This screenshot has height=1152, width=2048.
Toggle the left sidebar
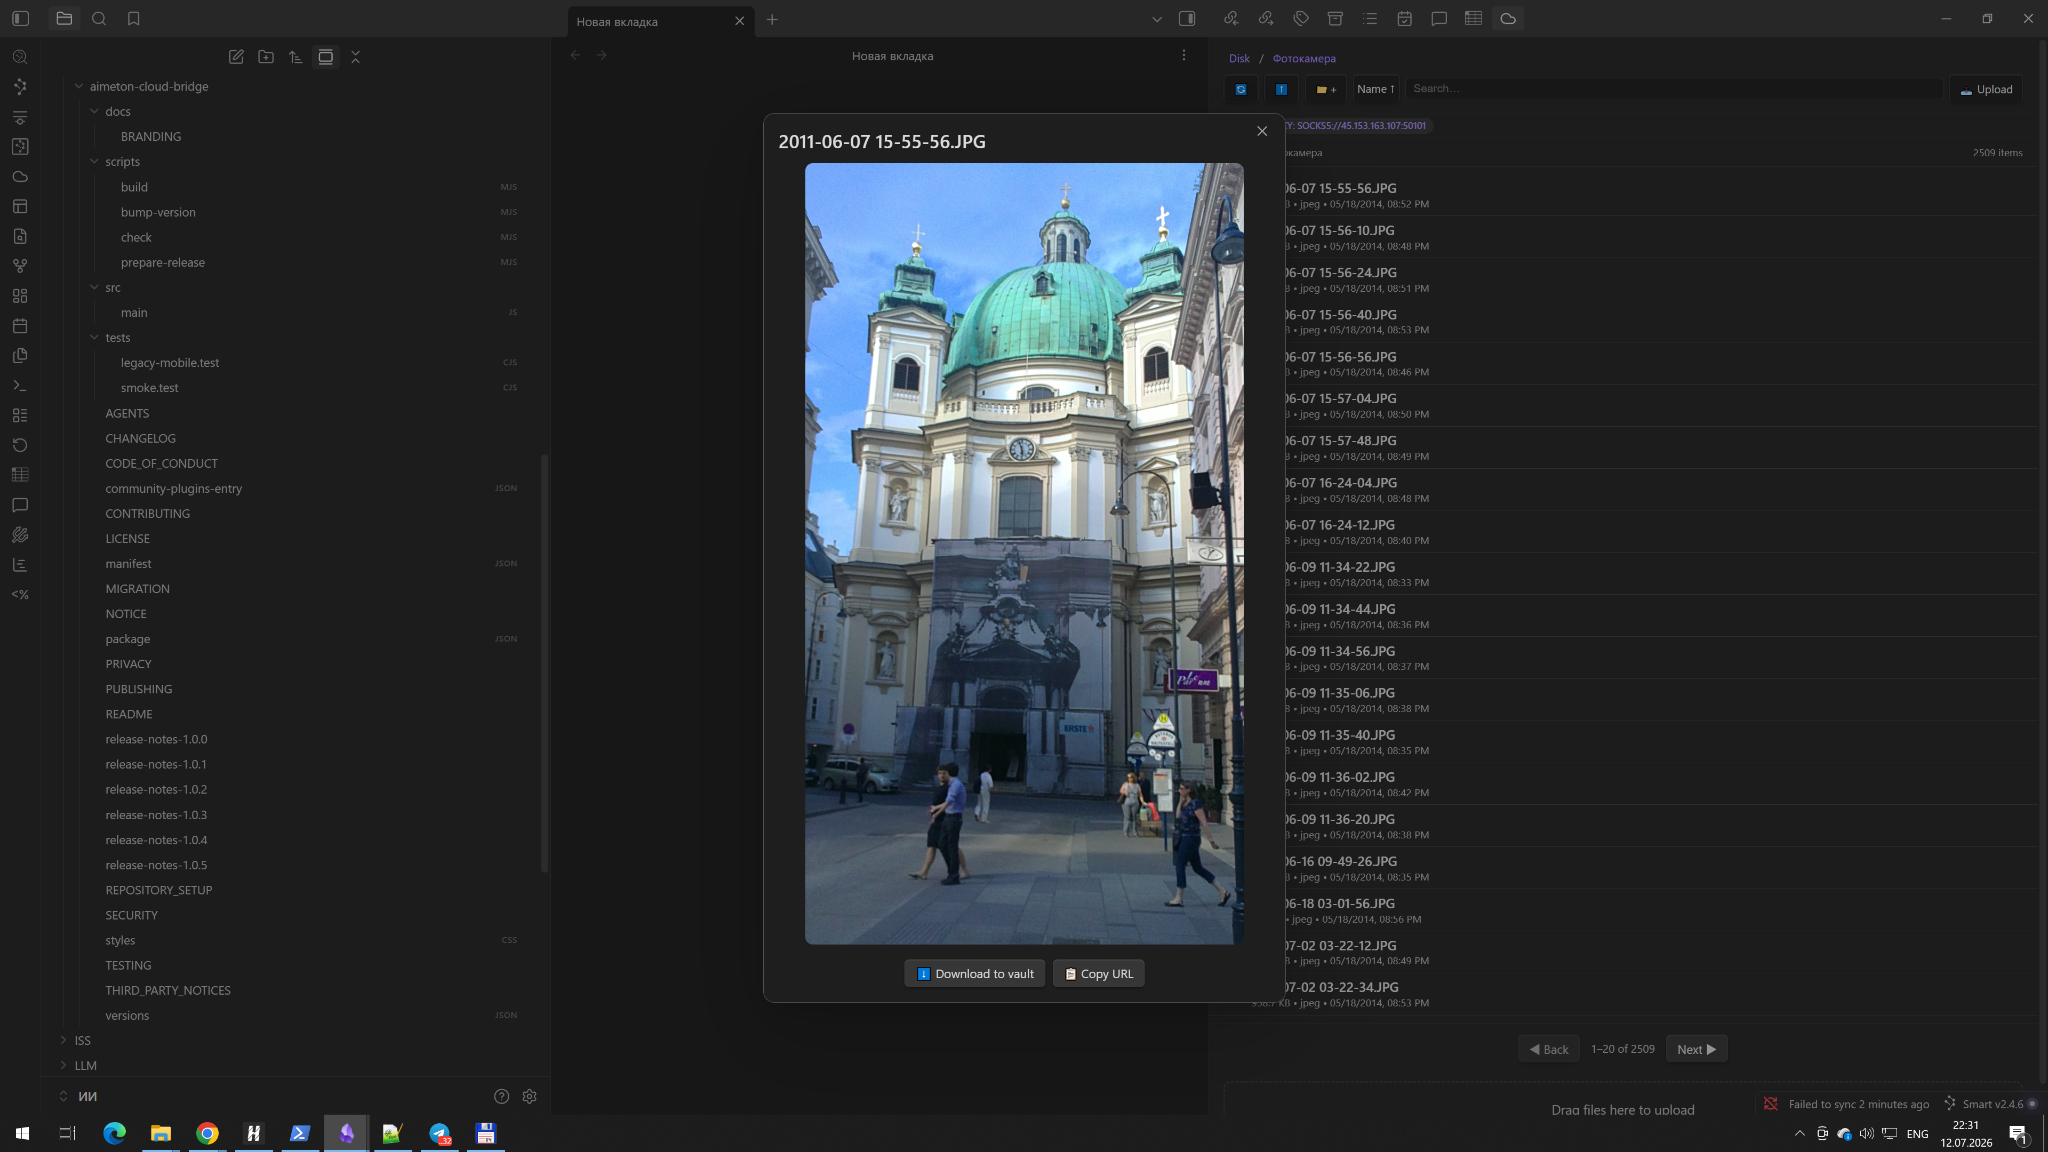click(x=20, y=19)
